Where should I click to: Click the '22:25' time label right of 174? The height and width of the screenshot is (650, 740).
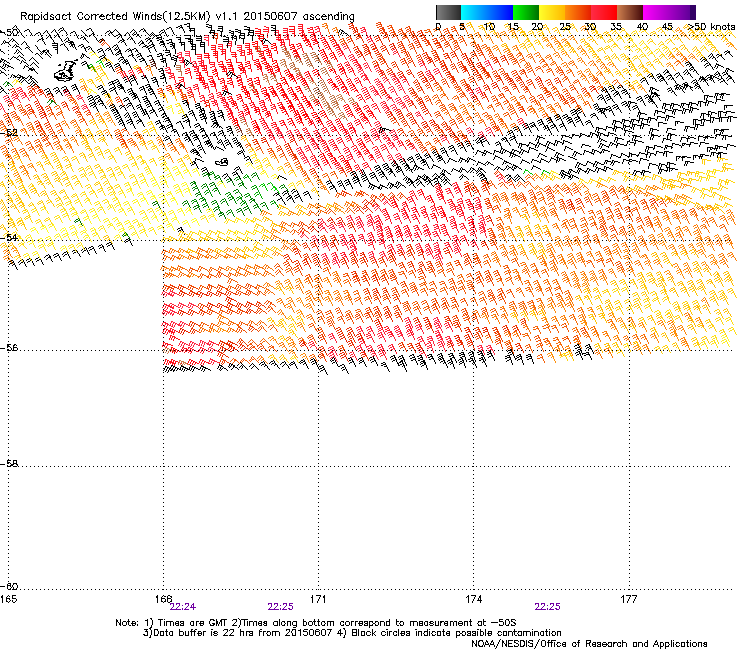(x=547, y=607)
